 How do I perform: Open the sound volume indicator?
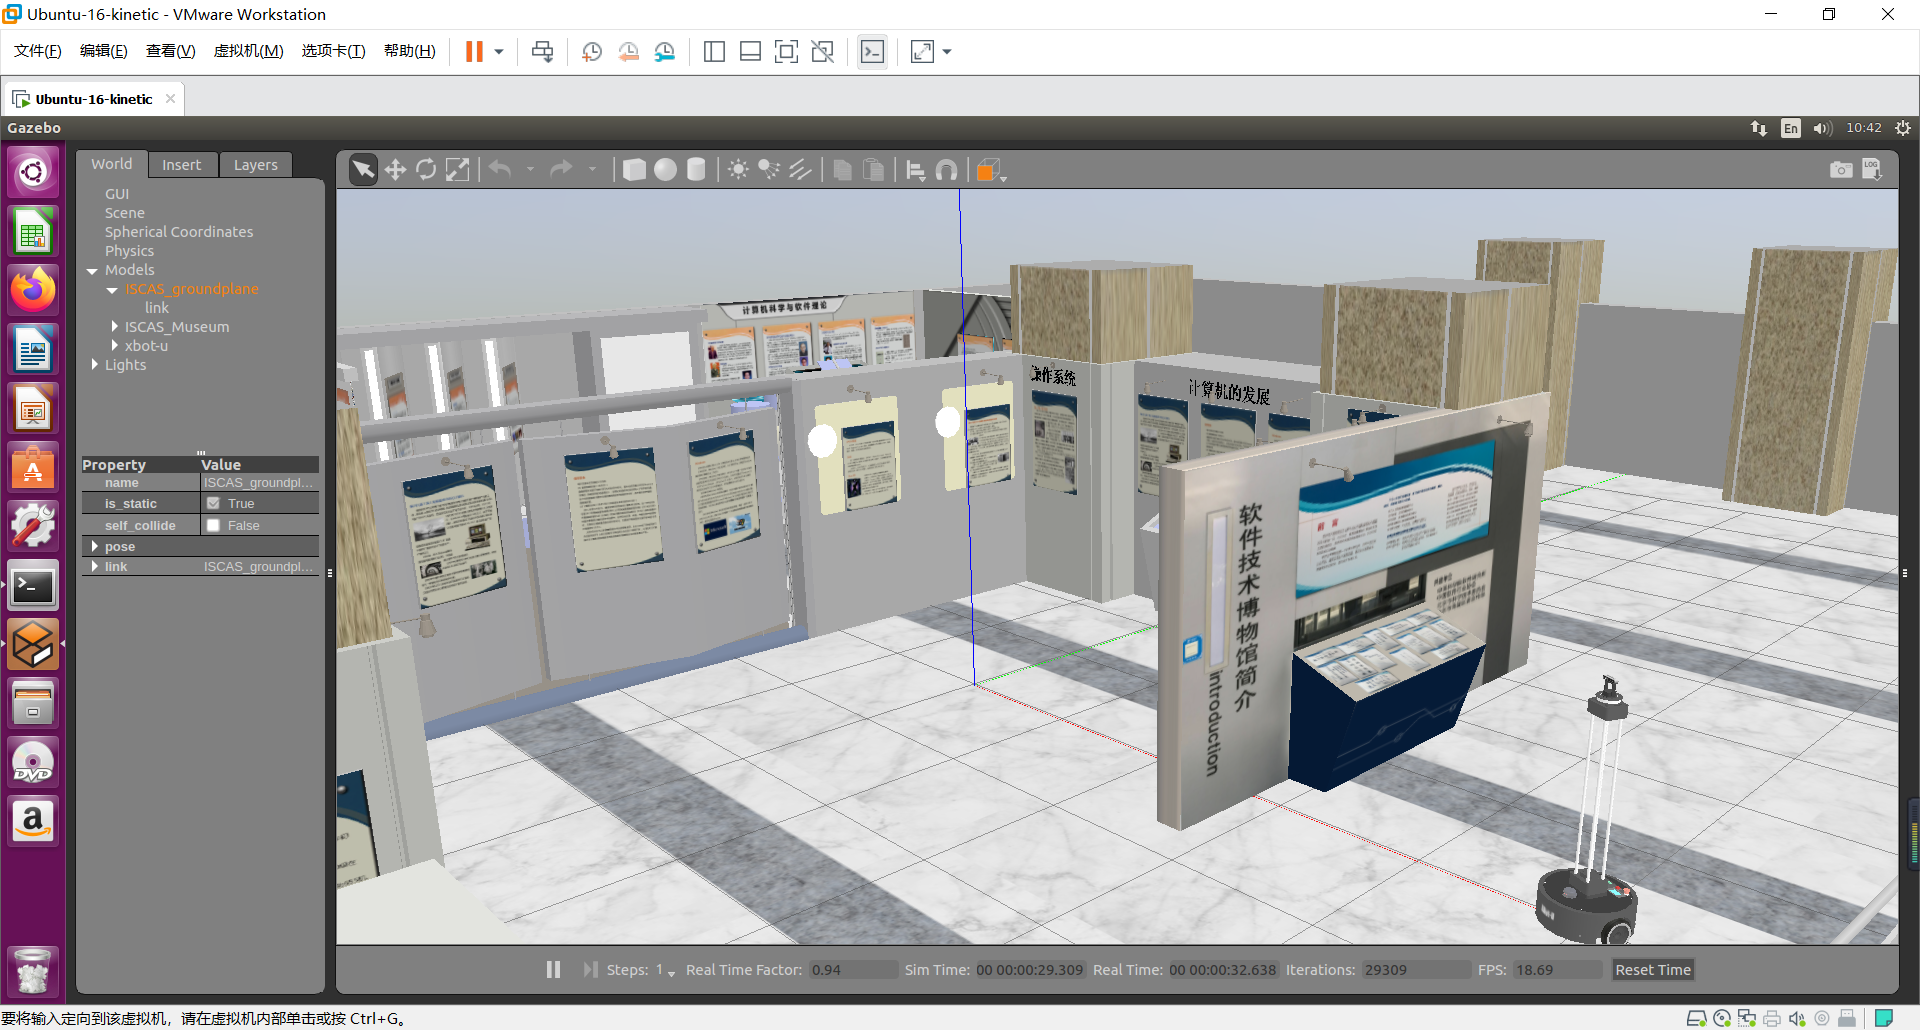click(1822, 128)
